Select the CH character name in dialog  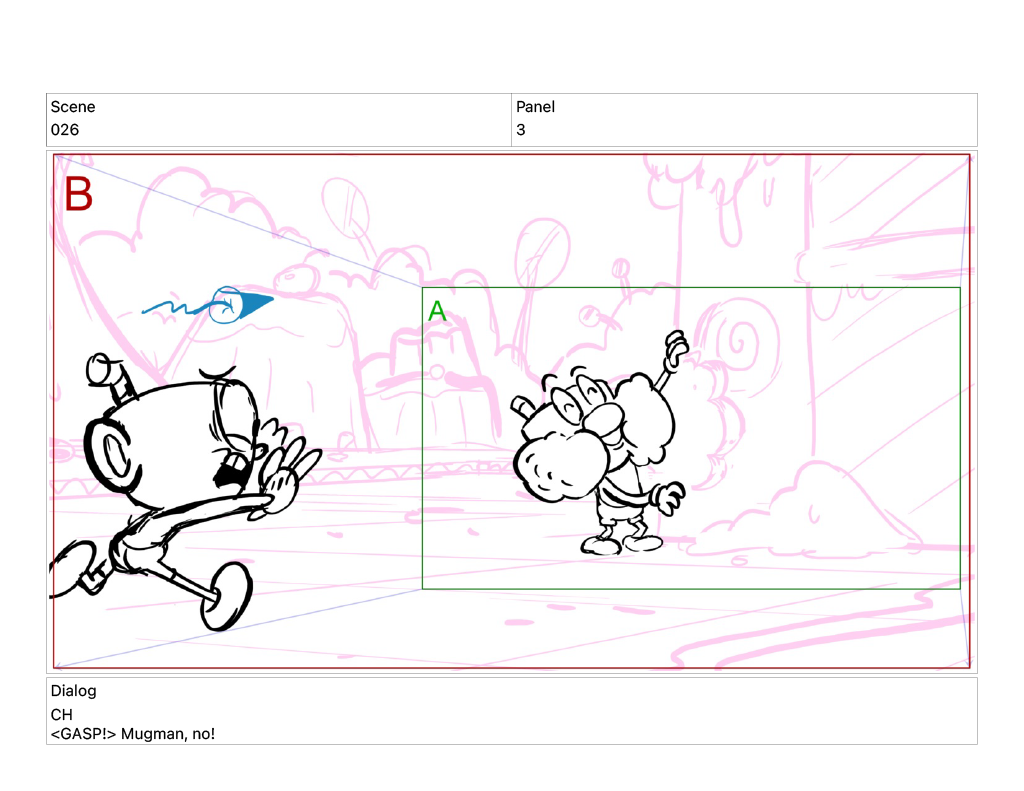tap(61, 715)
